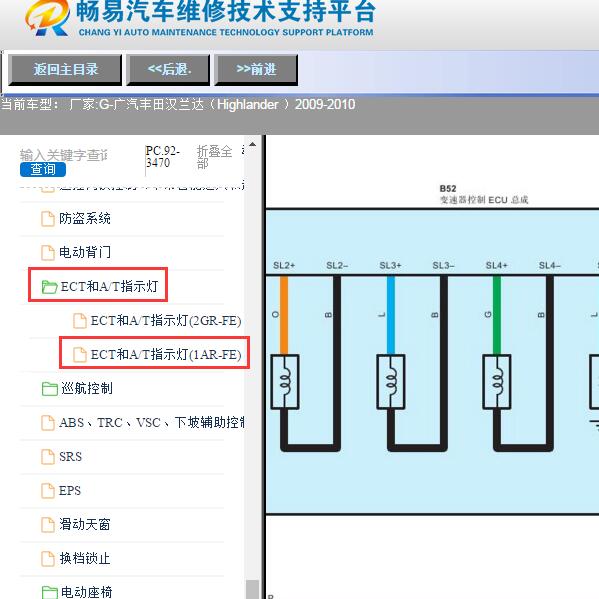Click the platform logo icon

point(47,18)
